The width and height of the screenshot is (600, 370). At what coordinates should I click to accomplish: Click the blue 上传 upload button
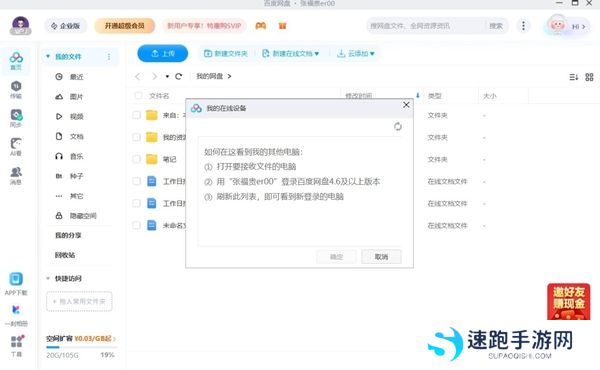[x=163, y=54]
